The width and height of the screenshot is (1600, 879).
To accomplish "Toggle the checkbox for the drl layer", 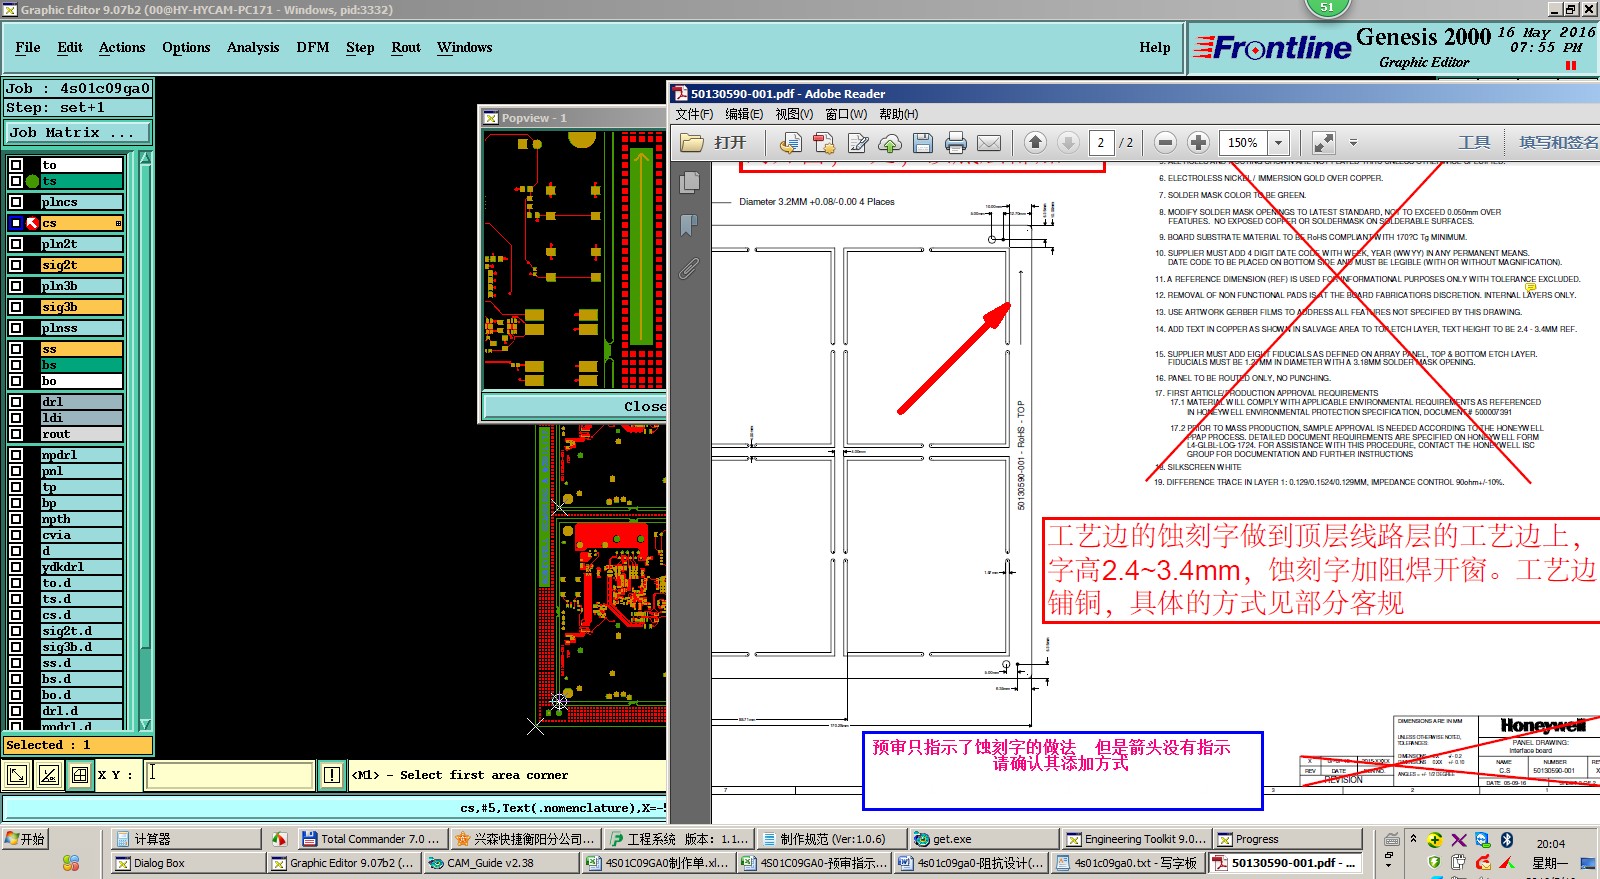I will click(x=16, y=402).
